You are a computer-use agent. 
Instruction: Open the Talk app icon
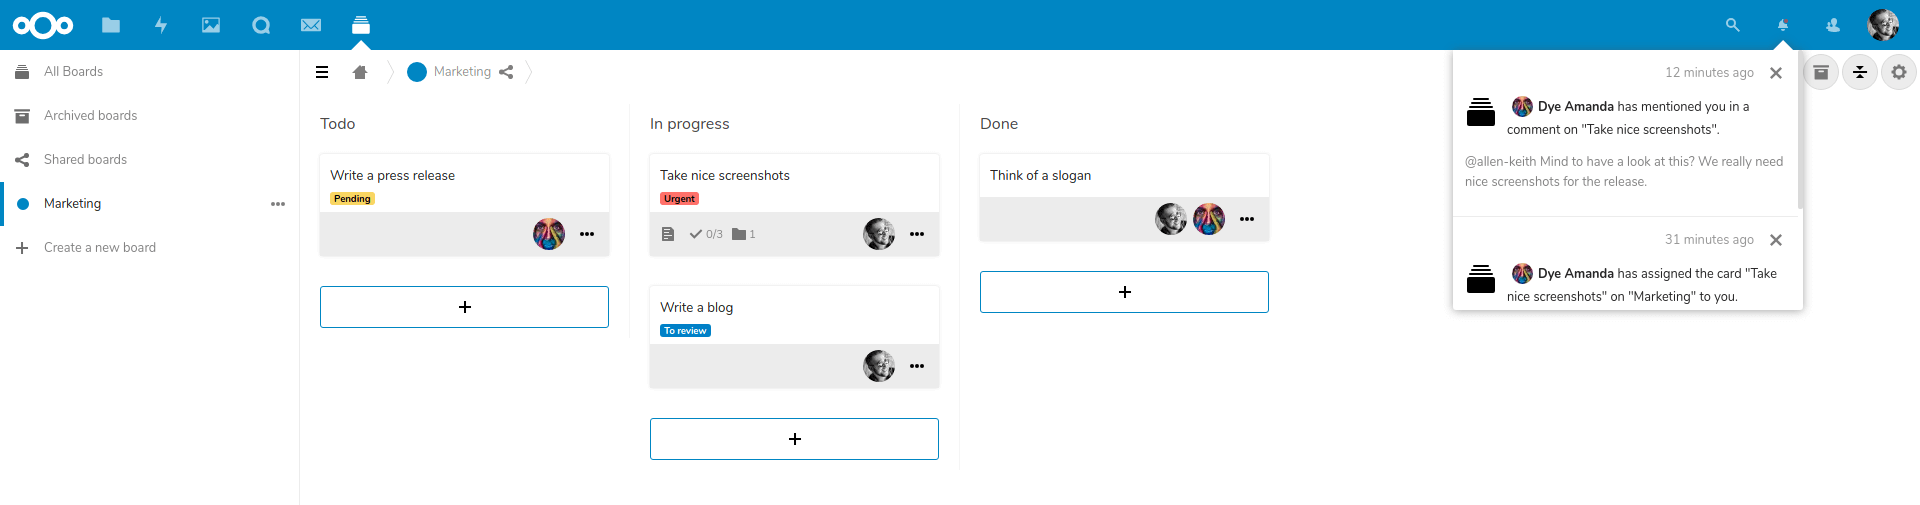point(261,25)
